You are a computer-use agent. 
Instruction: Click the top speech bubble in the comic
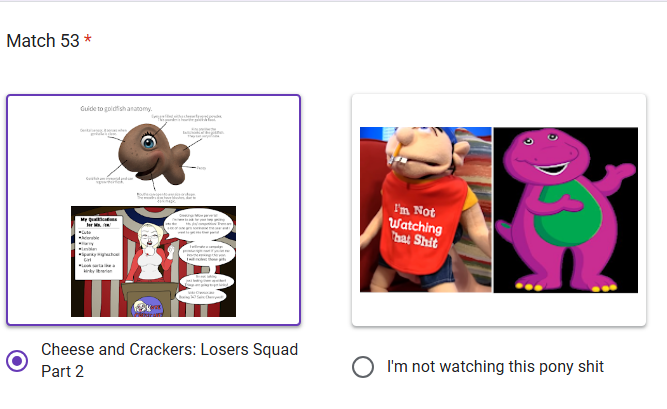point(205,223)
